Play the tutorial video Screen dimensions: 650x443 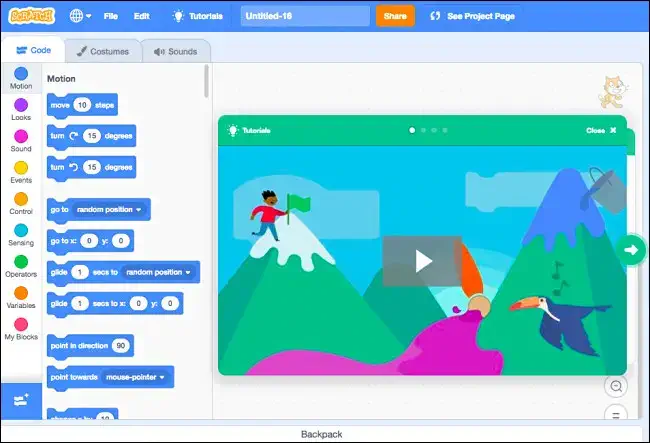click(x=422, y=261)
